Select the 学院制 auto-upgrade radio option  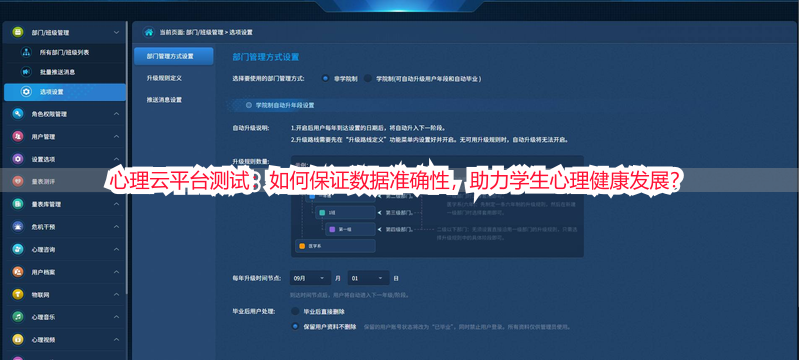point(367,79)
